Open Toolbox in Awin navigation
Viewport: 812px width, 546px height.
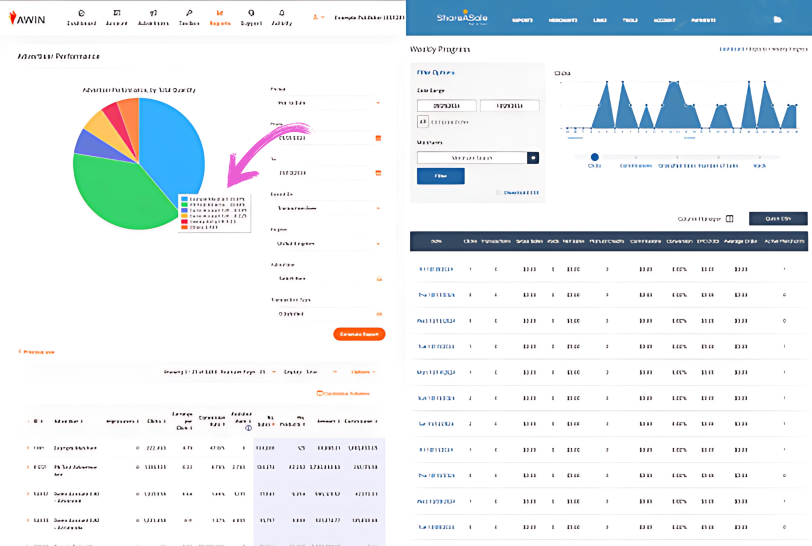click(x=189, y=17)
